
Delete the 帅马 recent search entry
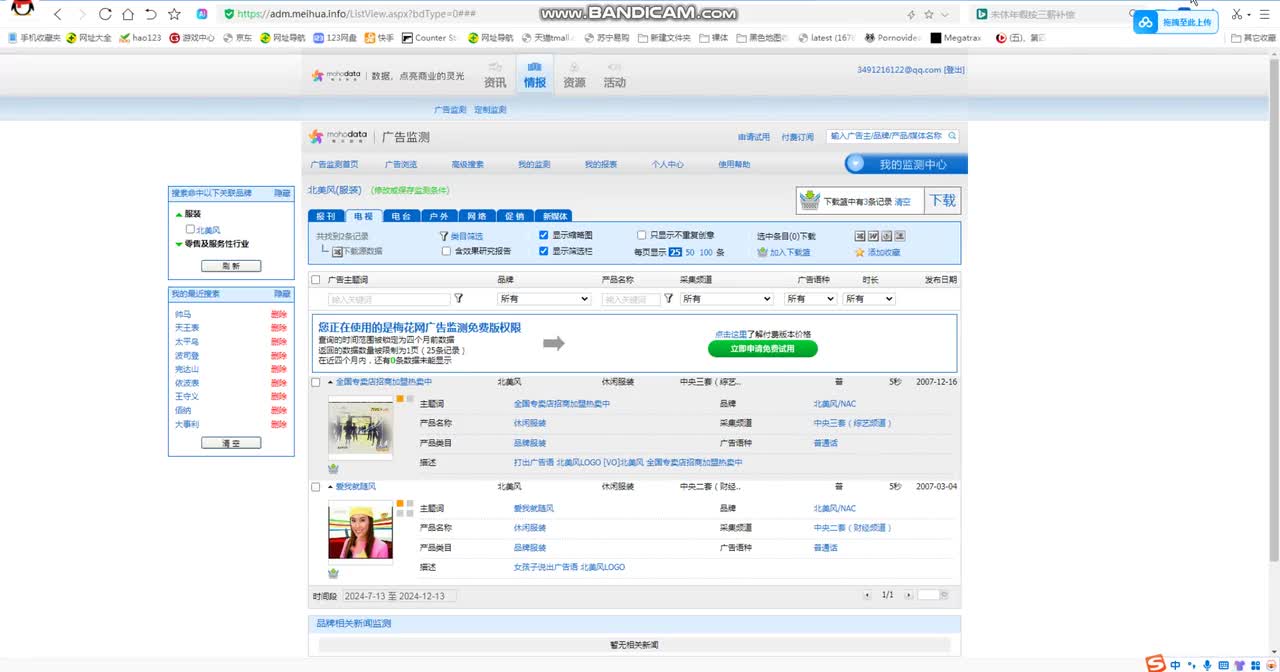pos(279,314)
